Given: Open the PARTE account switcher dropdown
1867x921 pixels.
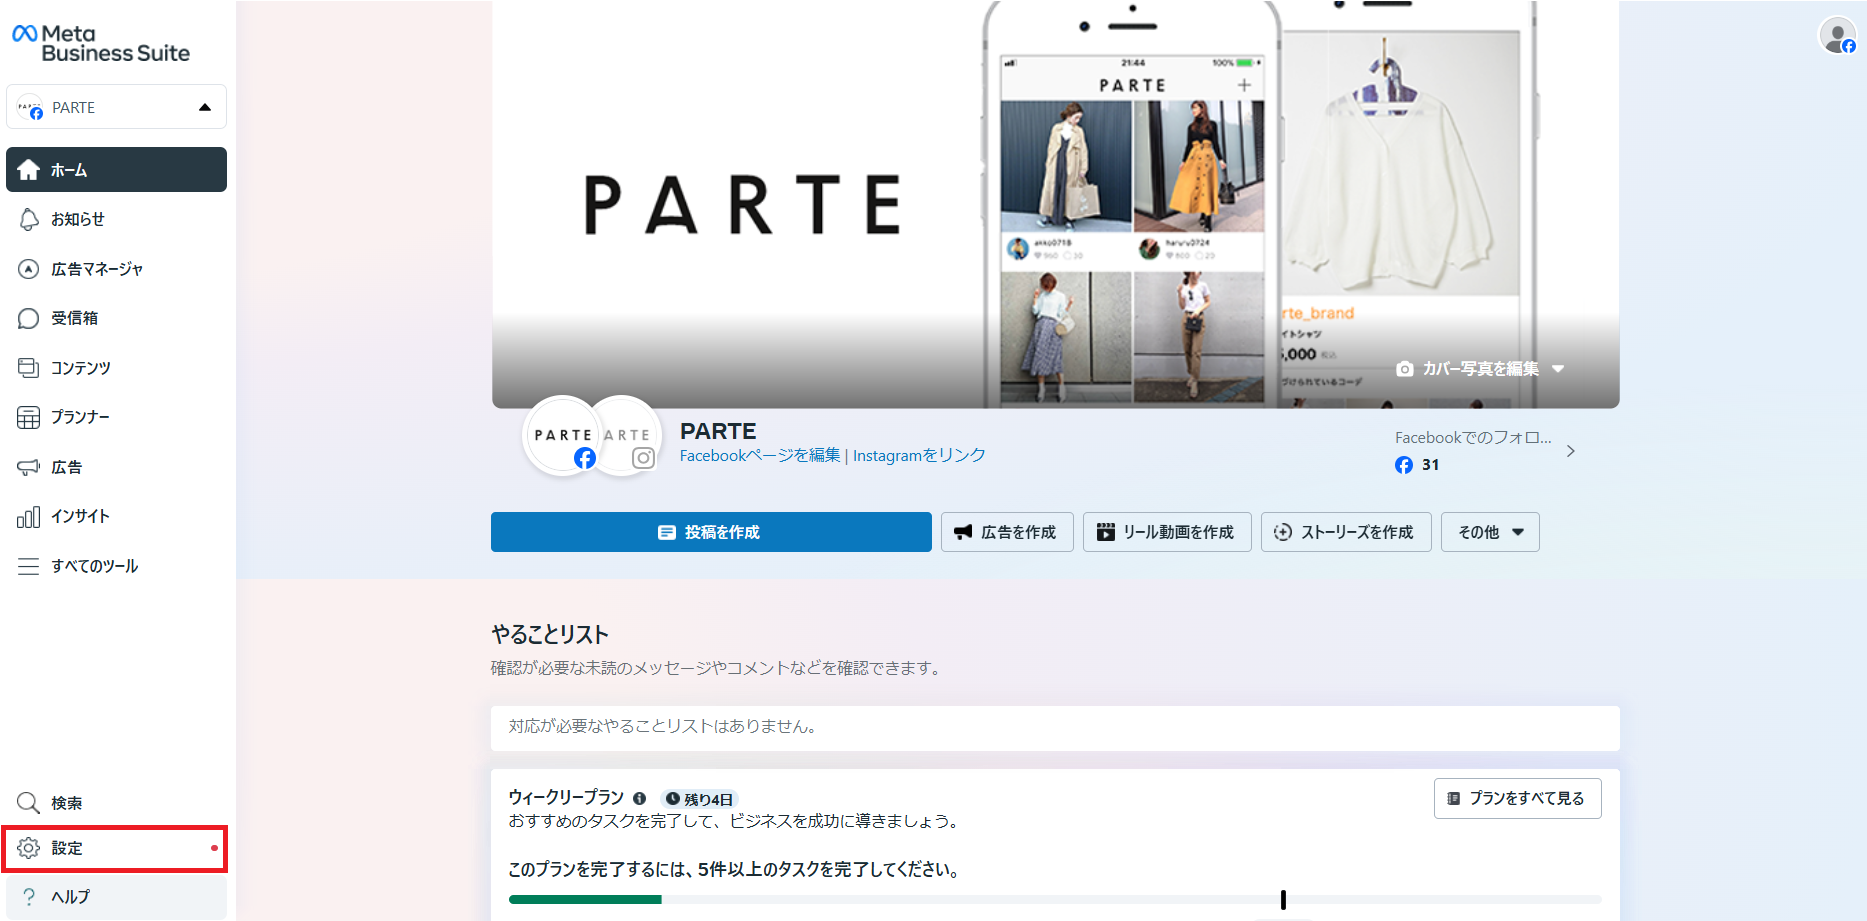Looking at the screenshot, I should pos(116,107).
